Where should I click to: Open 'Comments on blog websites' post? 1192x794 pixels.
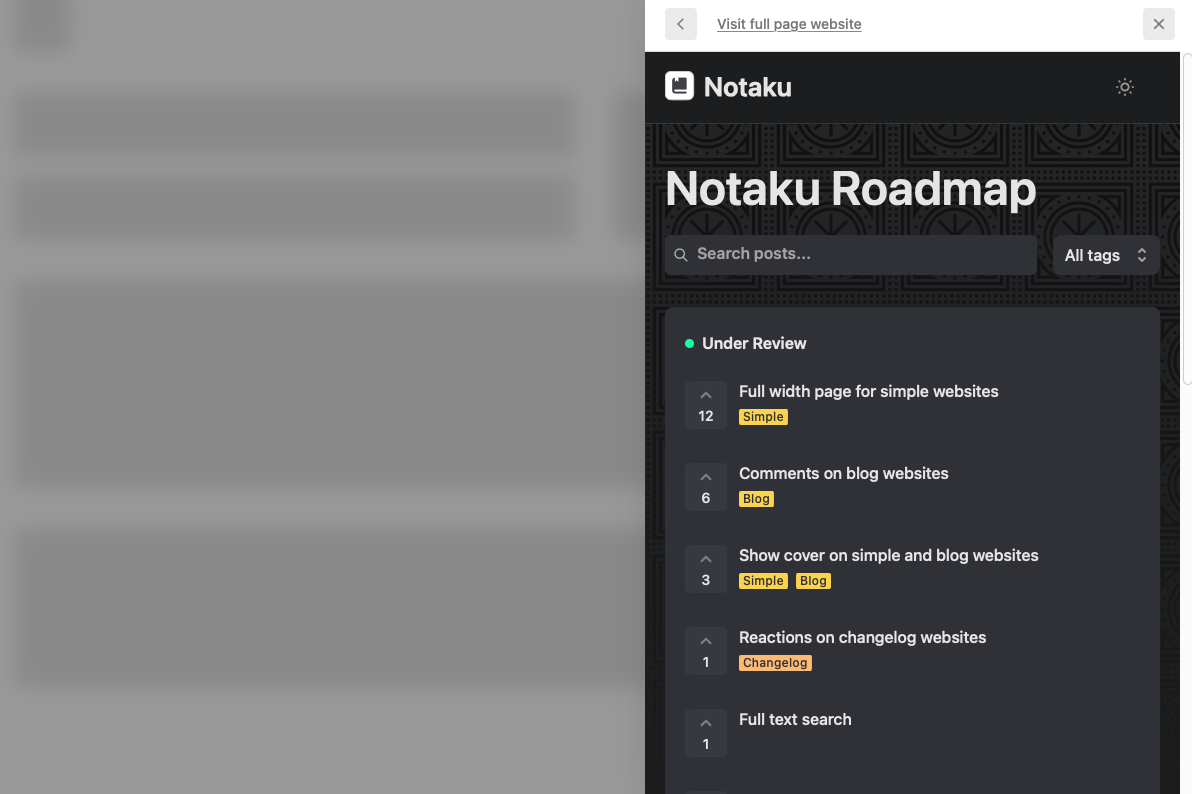coord(843,473)
